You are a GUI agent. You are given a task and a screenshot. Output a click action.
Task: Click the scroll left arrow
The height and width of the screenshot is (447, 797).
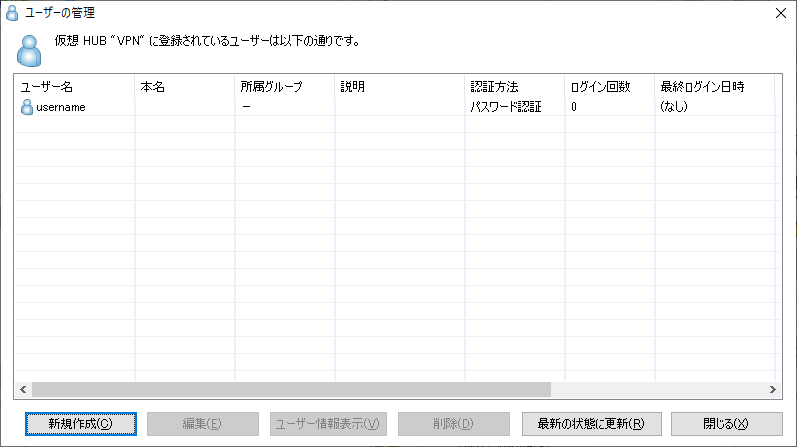[x=23, y=390]
